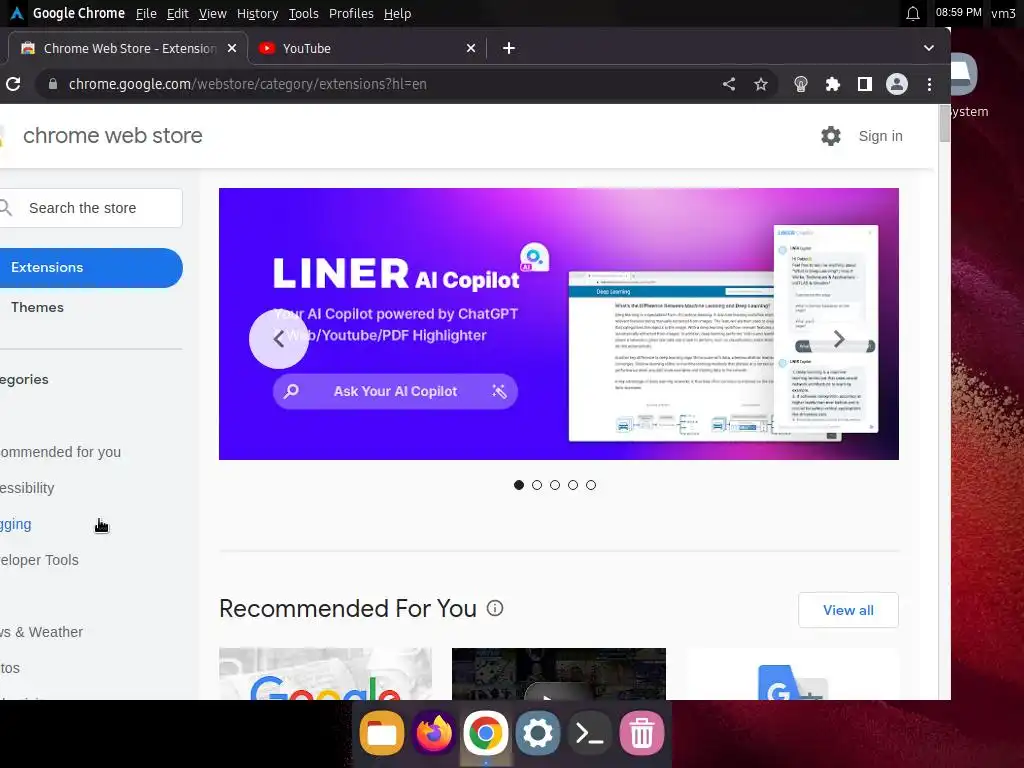The width and height of the screenshot is (1024, 768).
Task: Bookmark this page with the star icon
Action: click(x=761, y=84)
